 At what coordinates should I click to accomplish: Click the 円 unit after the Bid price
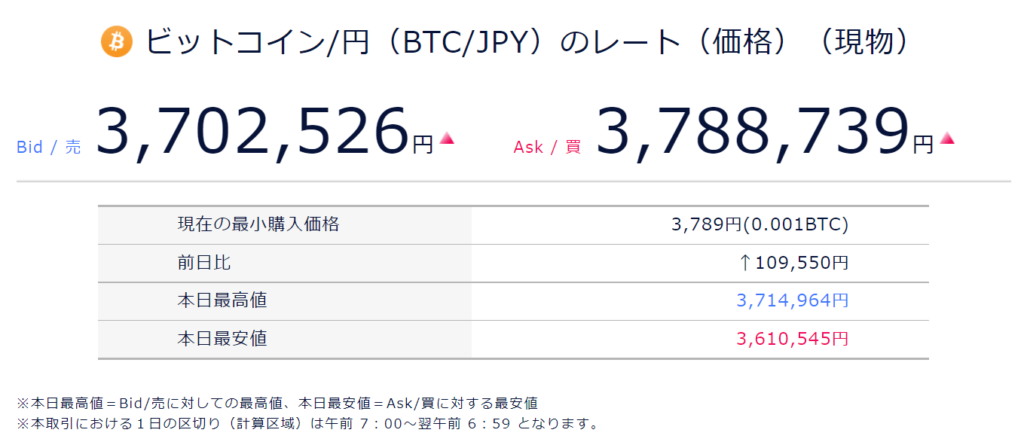[423, 145]
